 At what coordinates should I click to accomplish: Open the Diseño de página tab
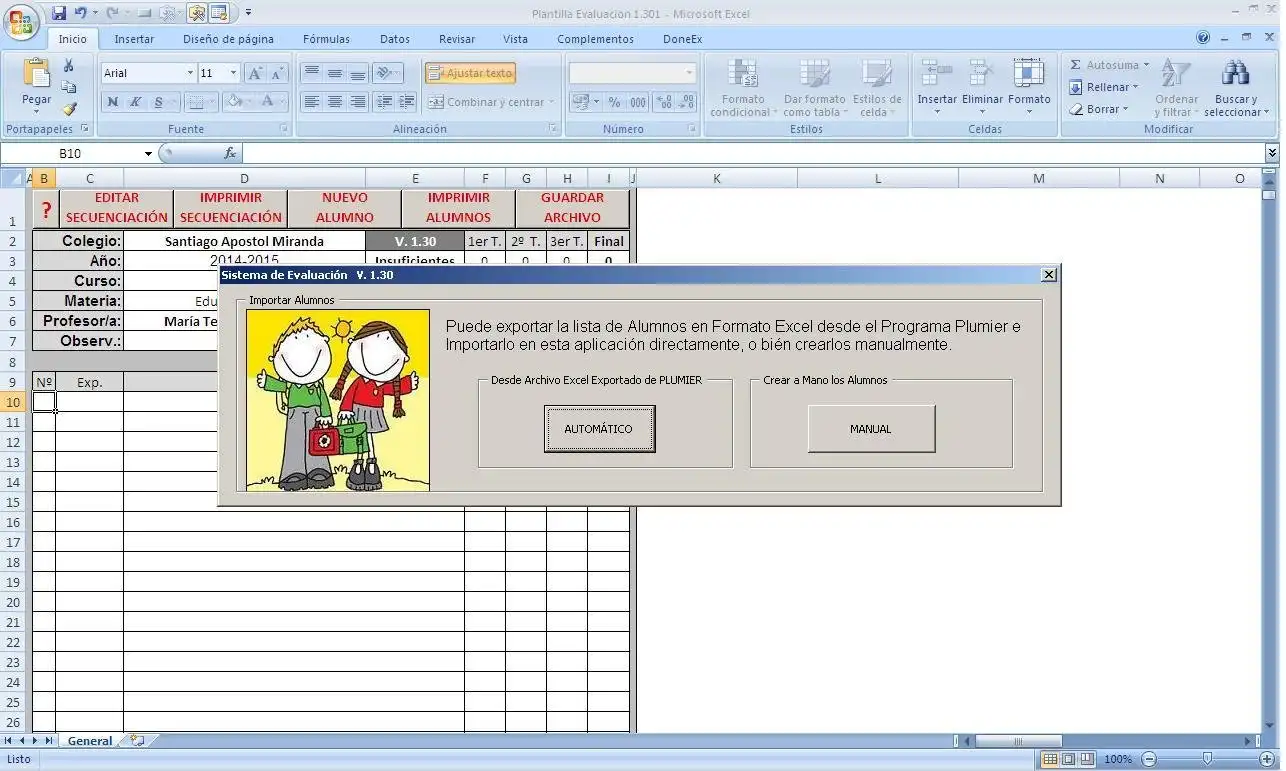pos(228,39)
